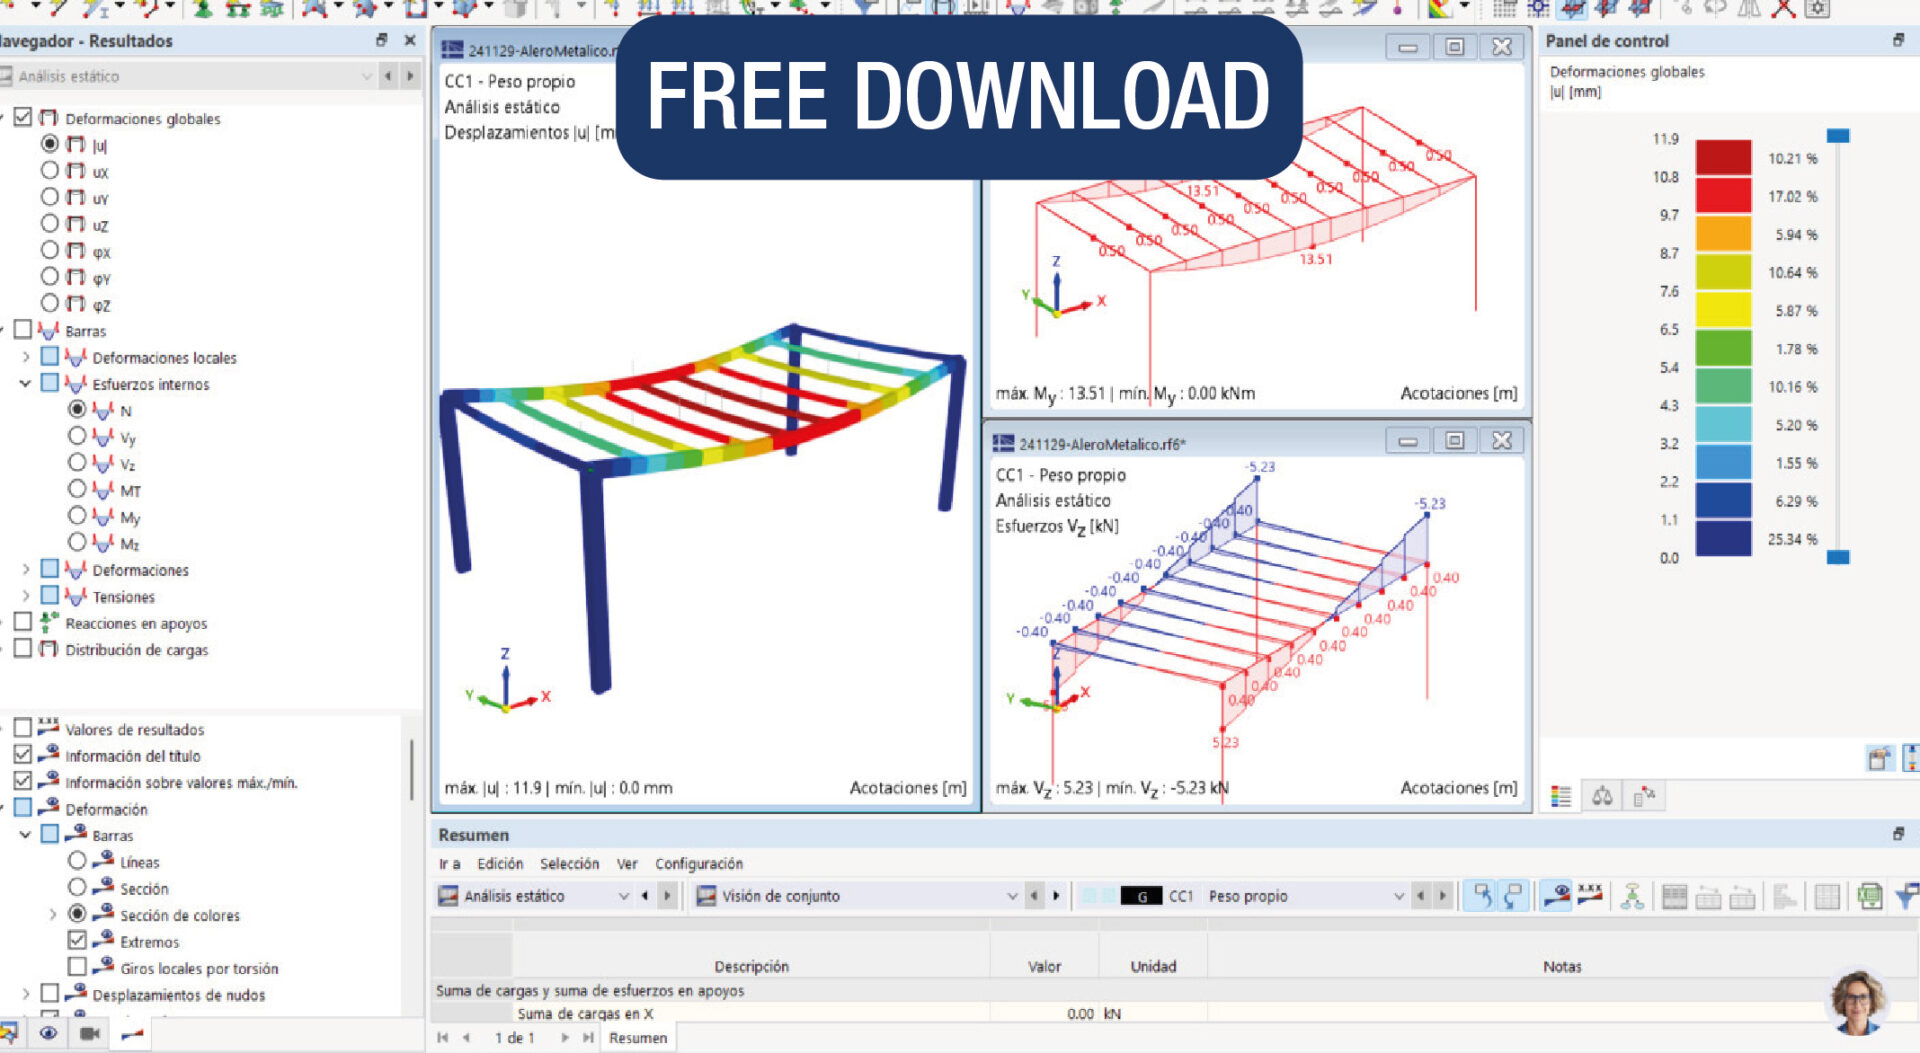This screenshot has height=1053, width=1920.
Task: Click the dark red 10.21 % color swatch
Action: click(x=1723, y=157)
